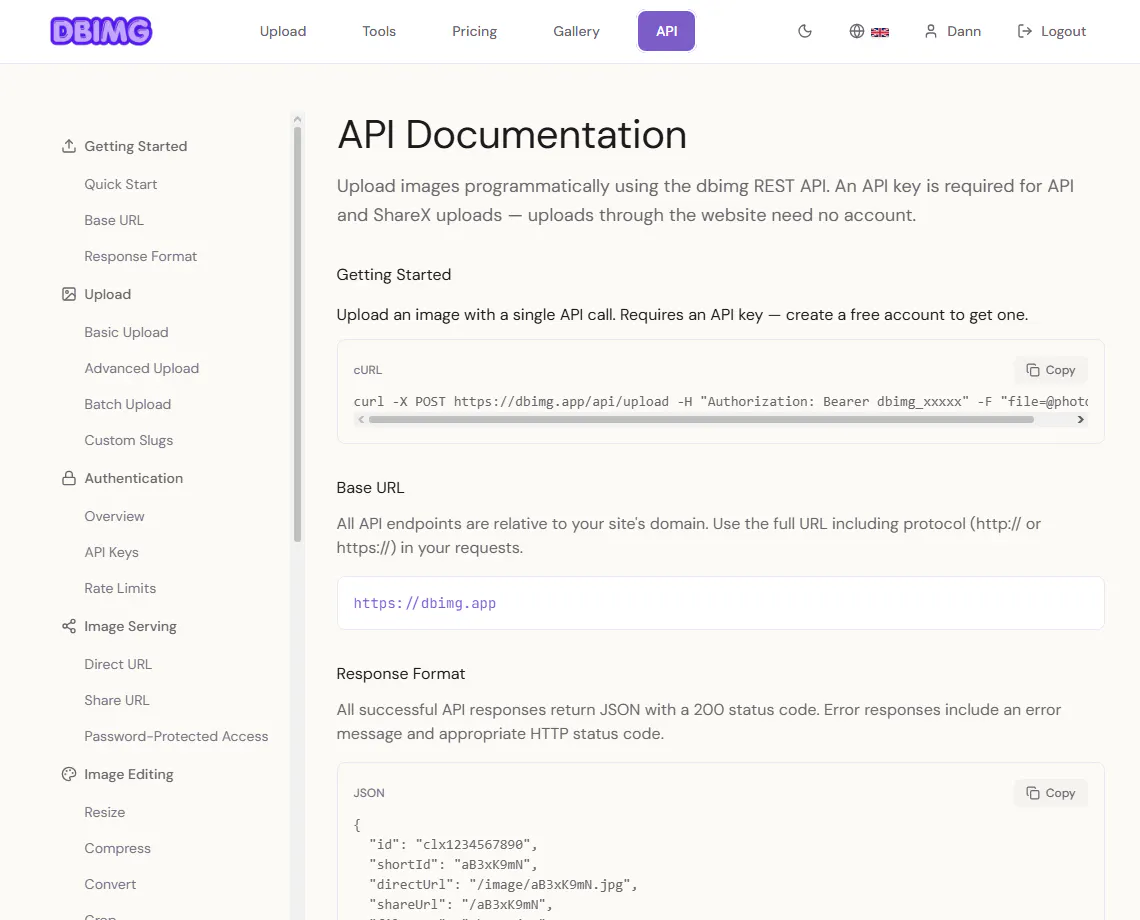Click the https://dbimg.app base URL
Screen dimensions: 1140x920
click(x=425, y=604)
